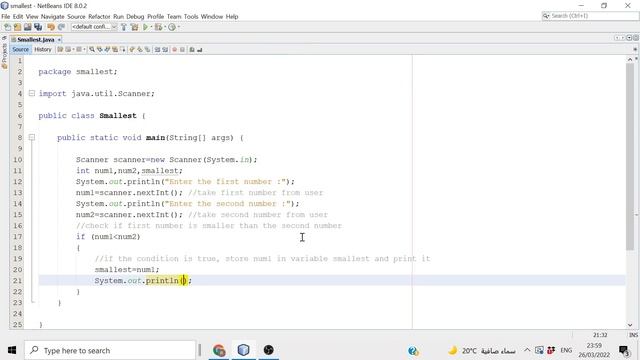Click the scrollbar down arrow in editor
Viewport: 640px width, 360px height.
pyautogui.click(x=630, y=325)
